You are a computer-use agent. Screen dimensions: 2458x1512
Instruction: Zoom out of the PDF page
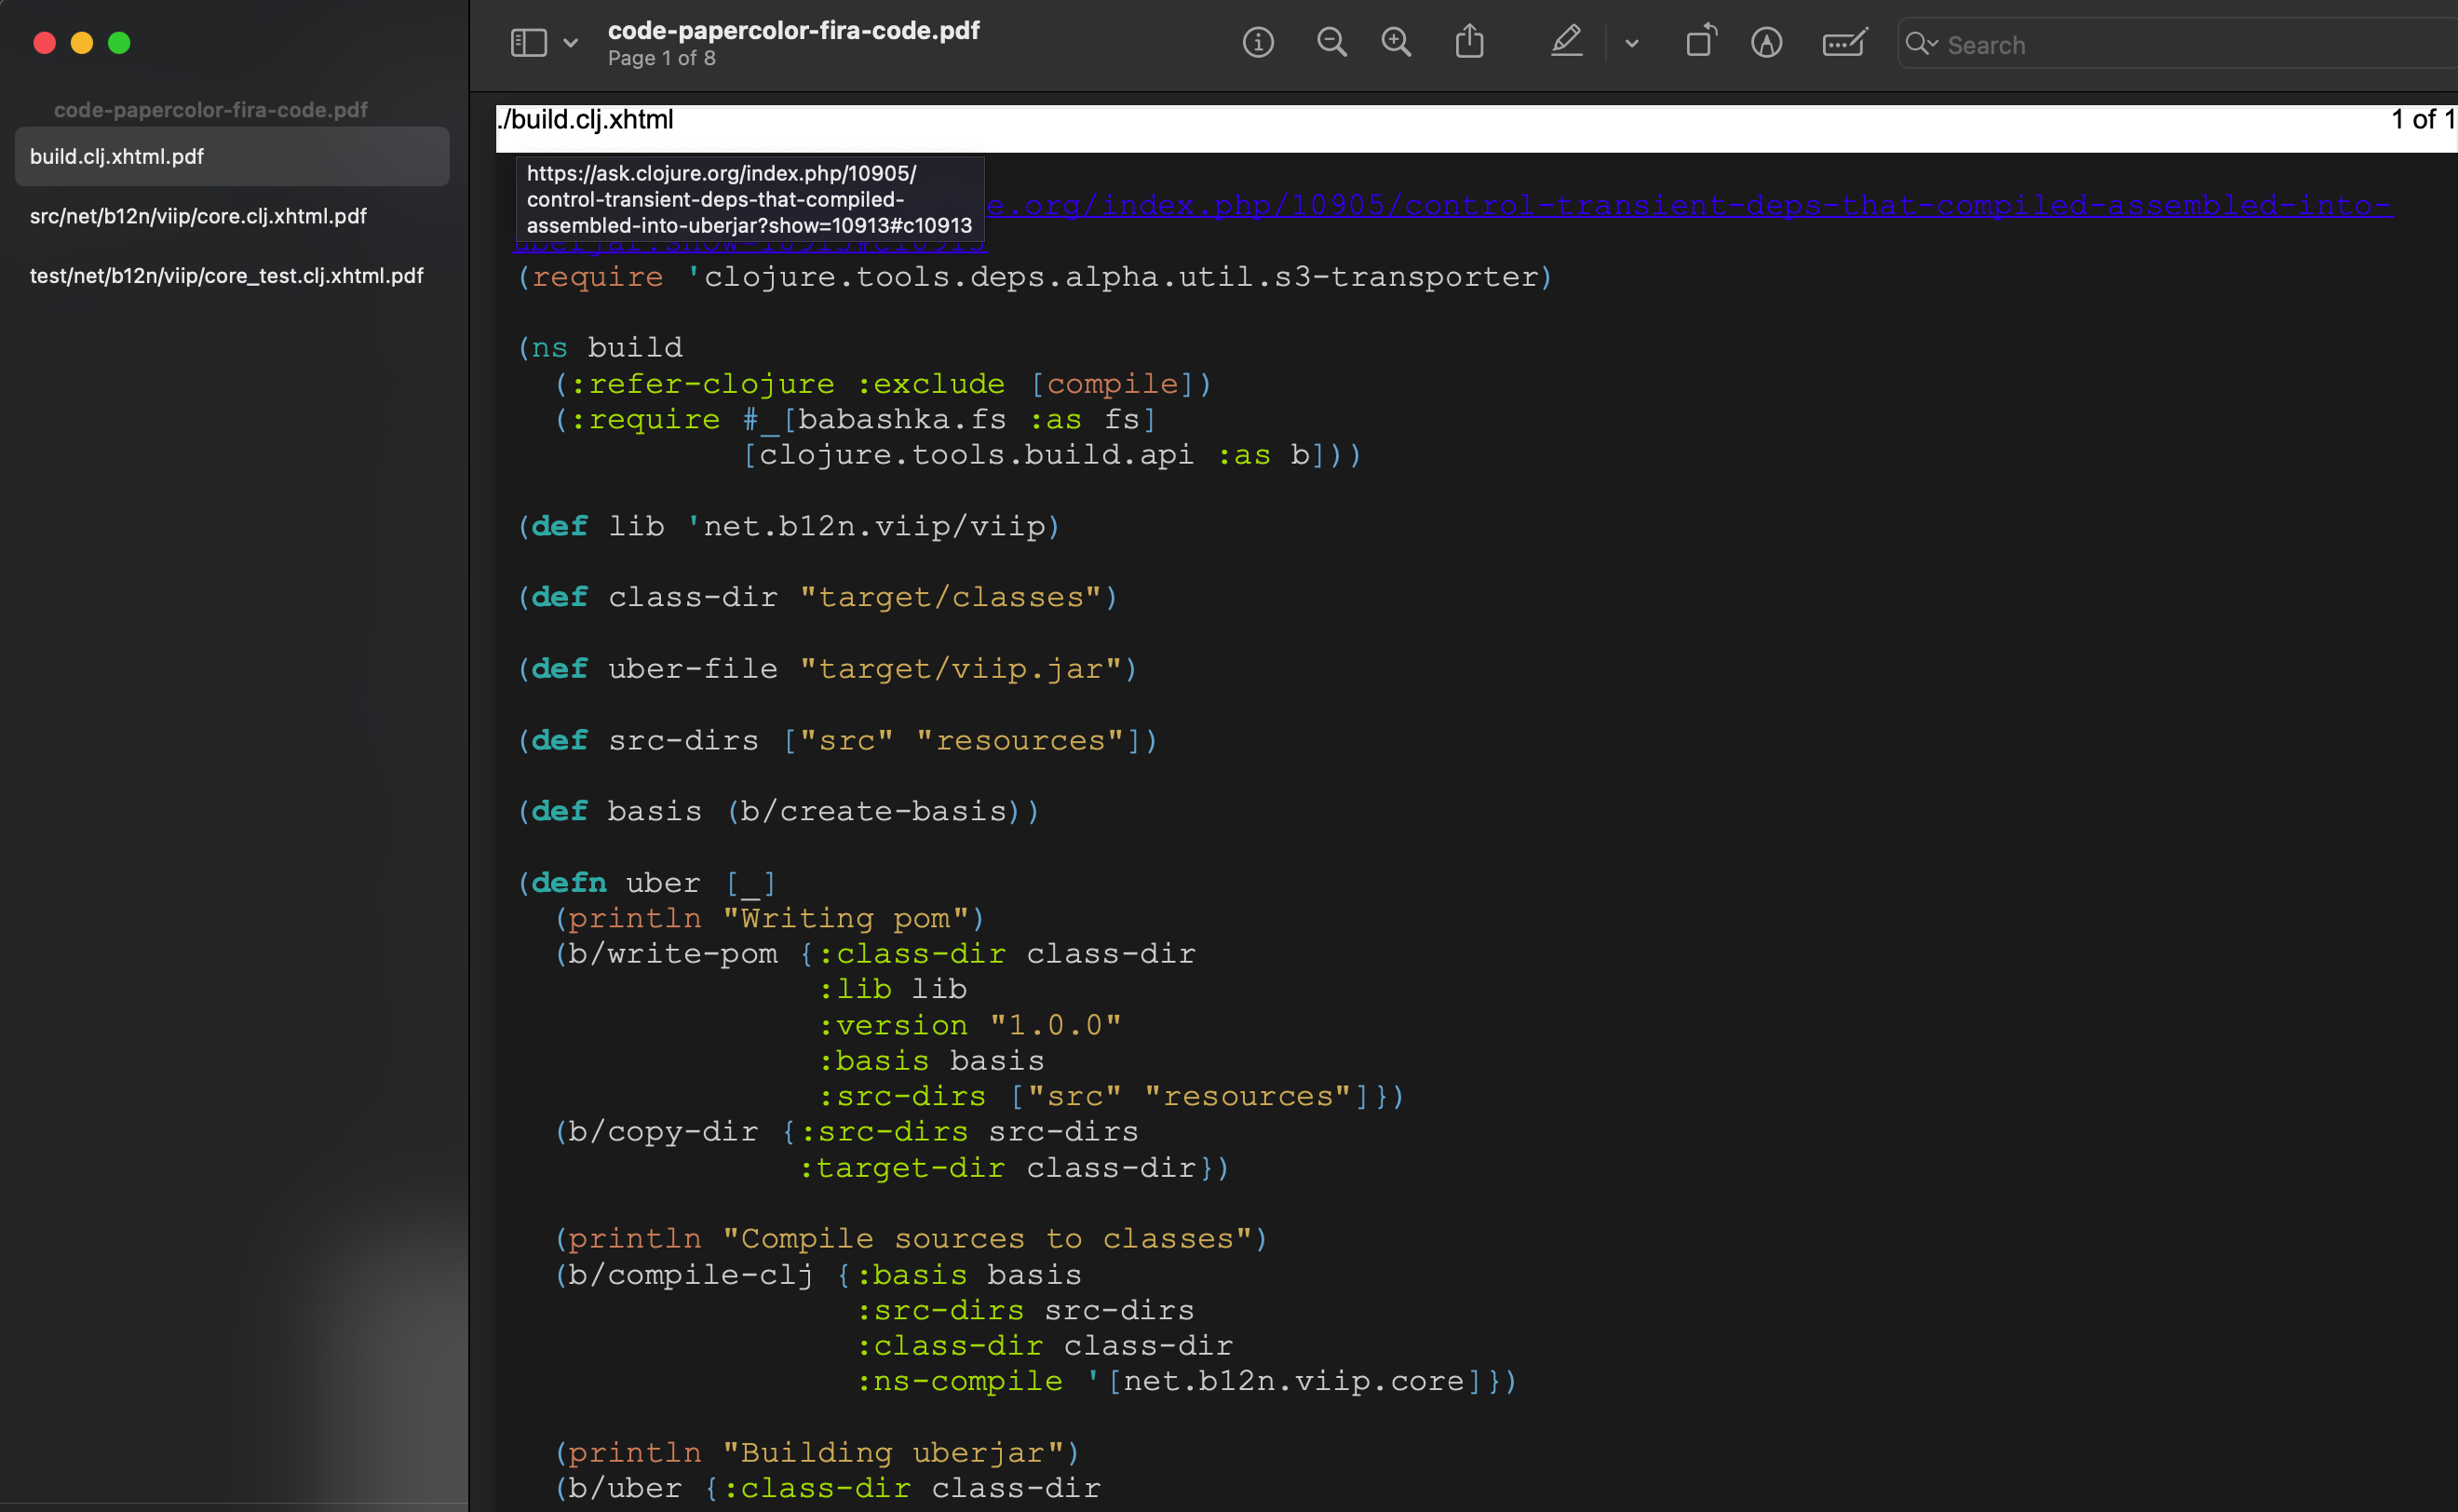tap(1331, 43)
